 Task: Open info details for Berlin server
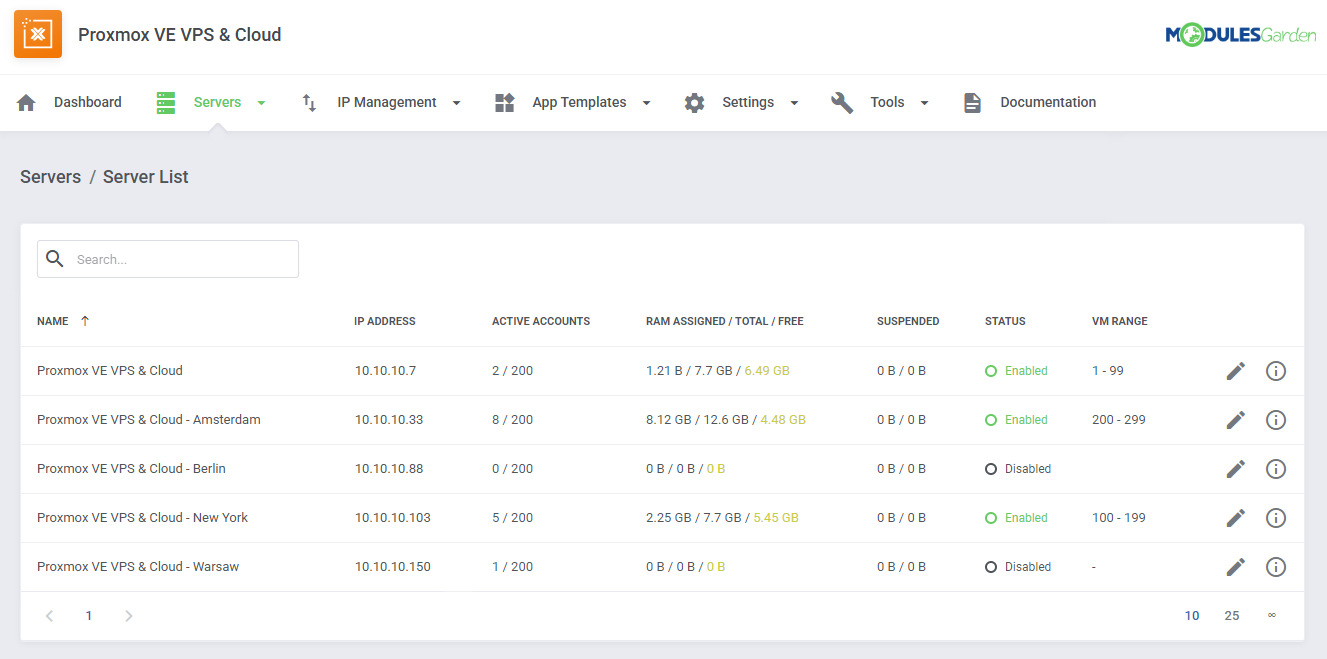1275,468
